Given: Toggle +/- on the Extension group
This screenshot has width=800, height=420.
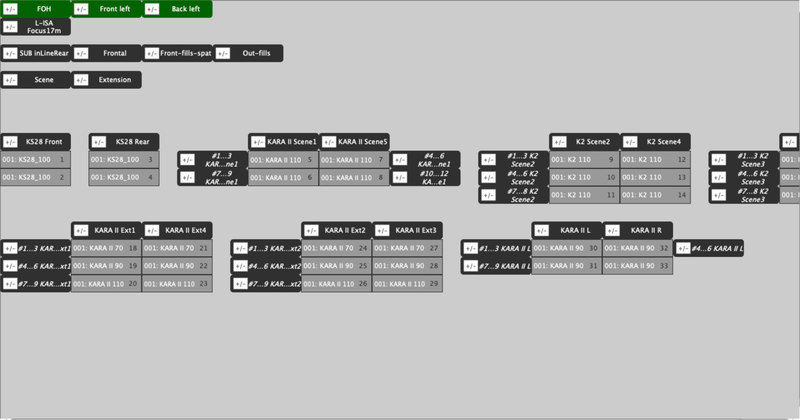Looking at the screenshot, I should point(81,80).
